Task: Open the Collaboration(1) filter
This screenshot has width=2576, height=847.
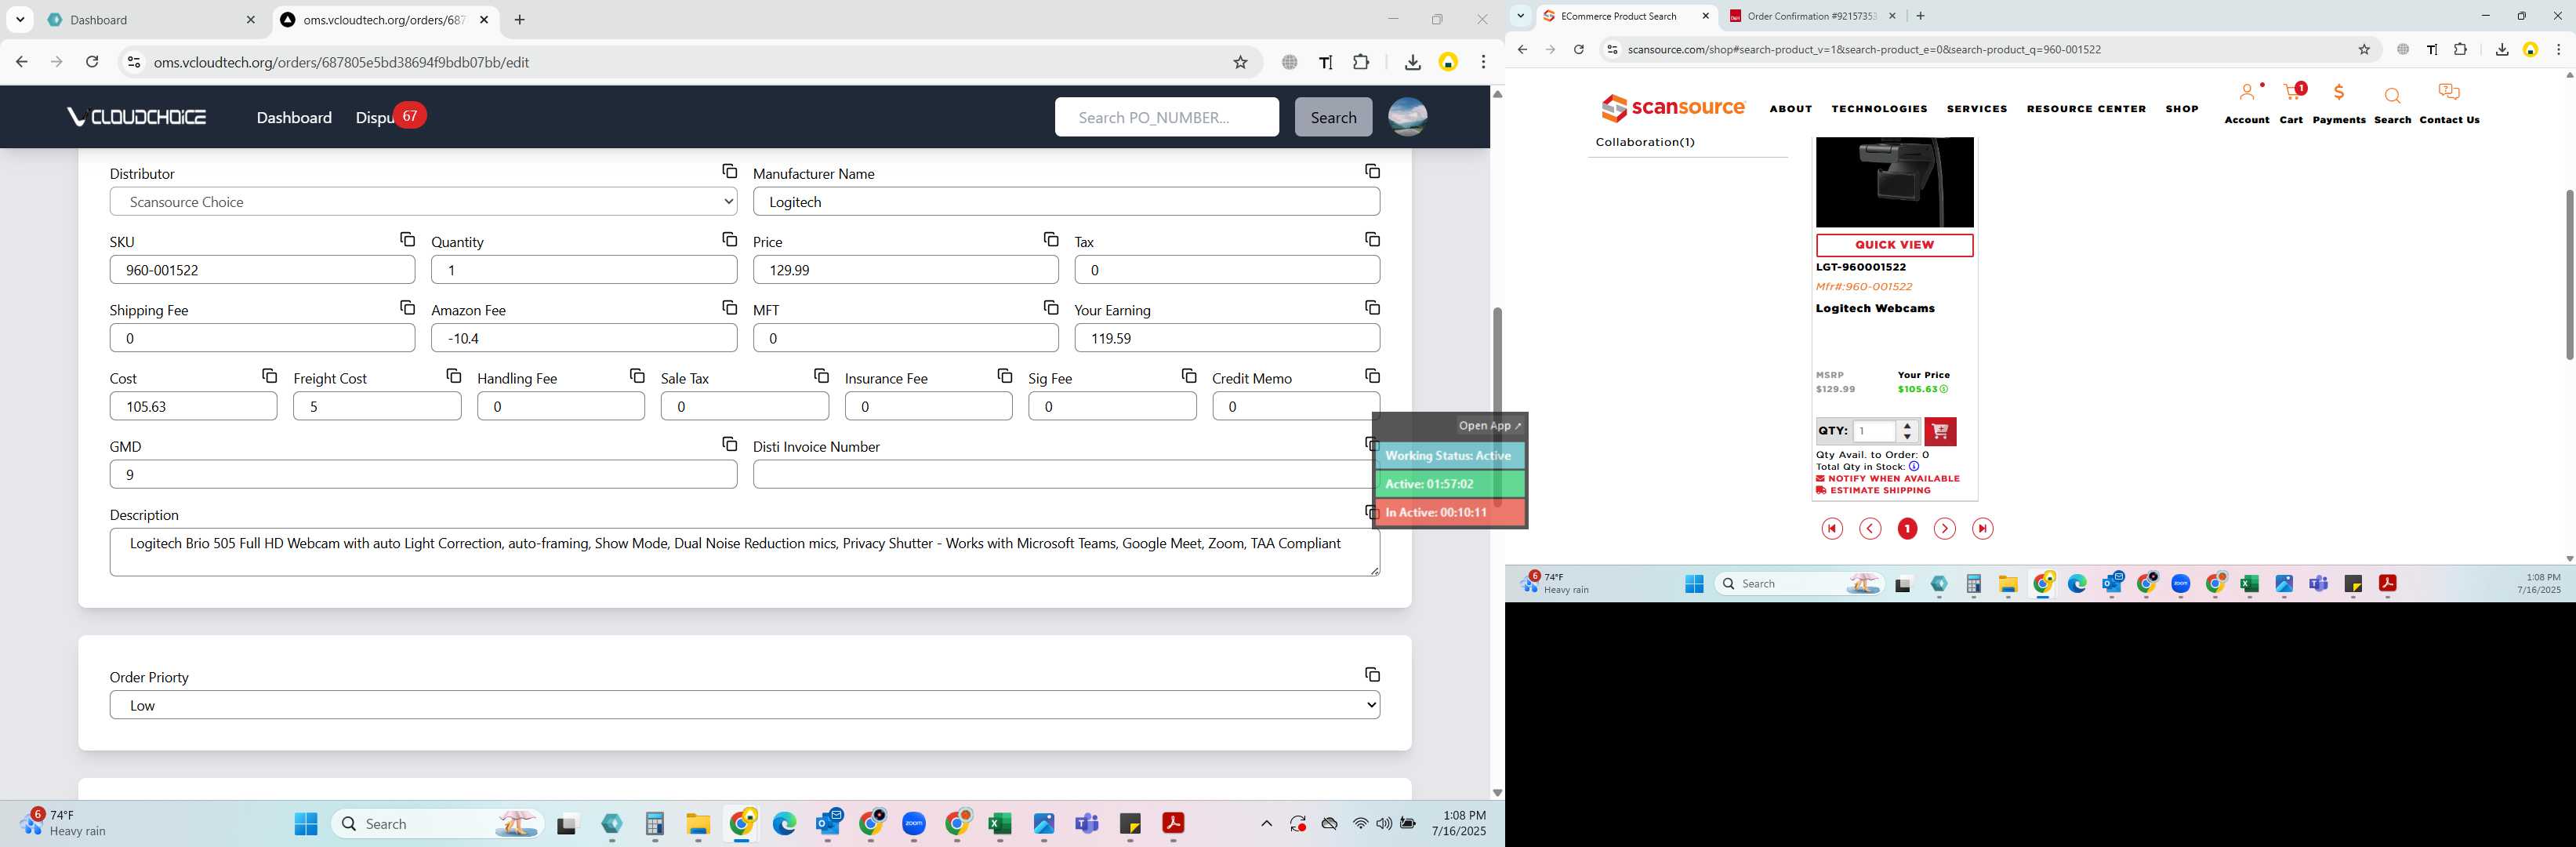Action: tap(1645, 142)
